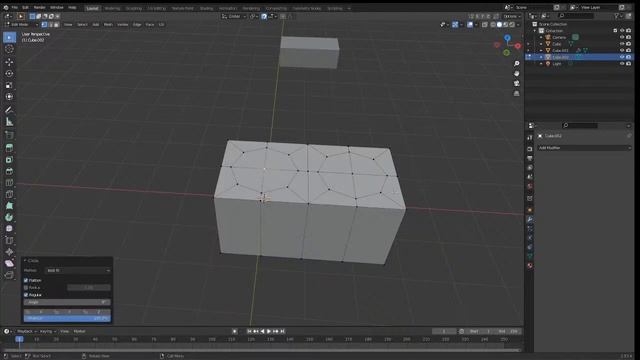The image size is (640, 360).
Task: Select the Rotate tool
Action: [x=9, y=74]
